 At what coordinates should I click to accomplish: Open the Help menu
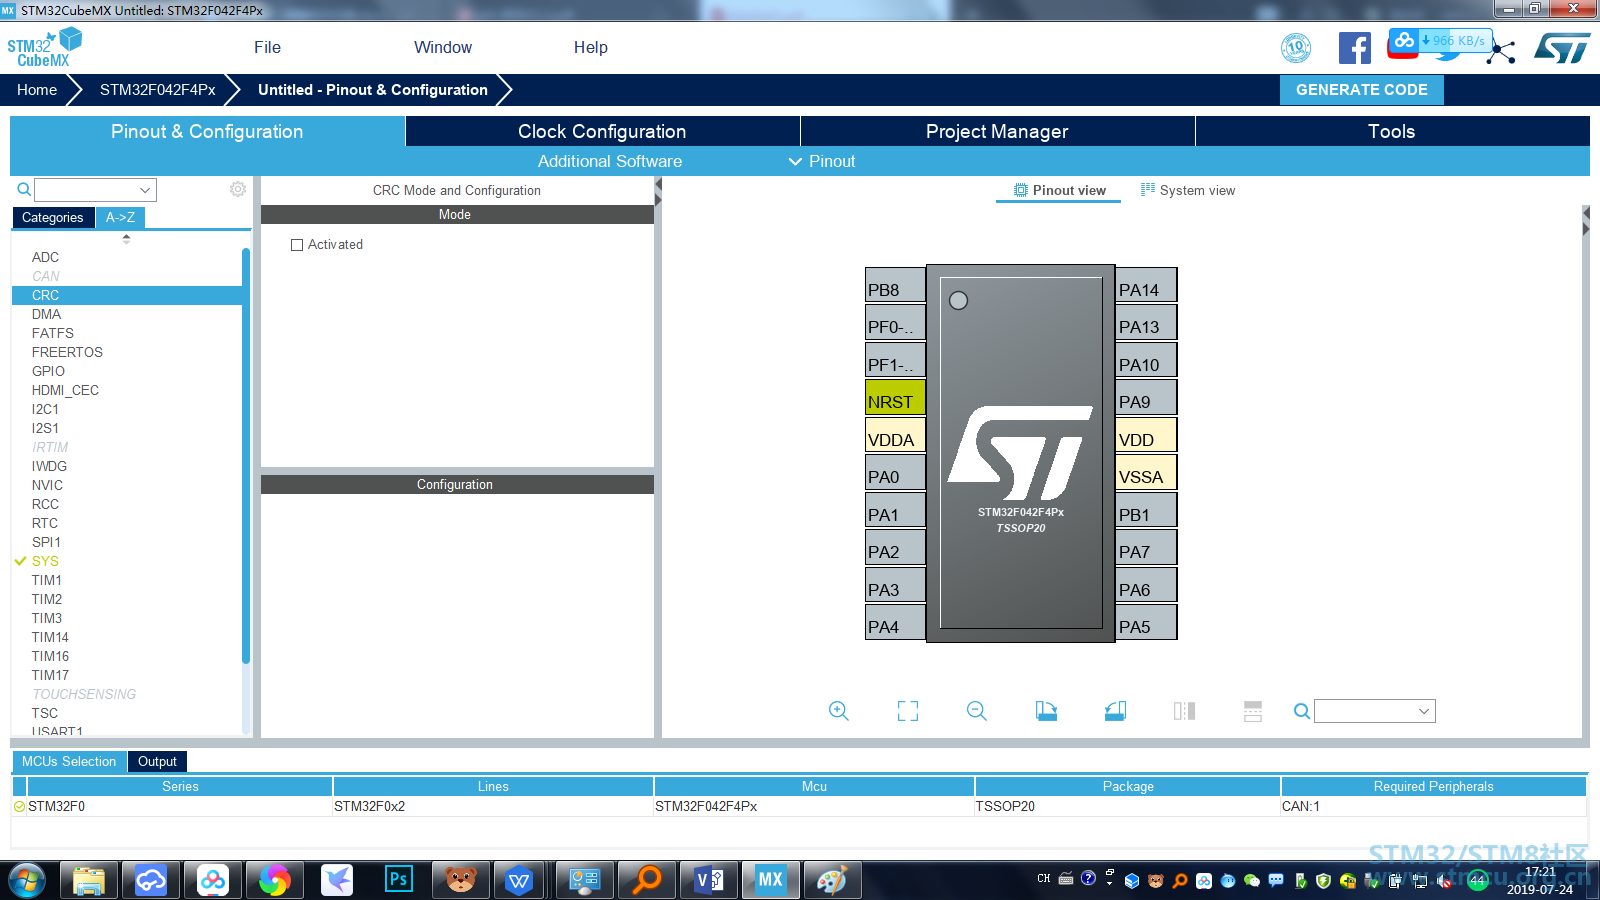coord(591,47)
